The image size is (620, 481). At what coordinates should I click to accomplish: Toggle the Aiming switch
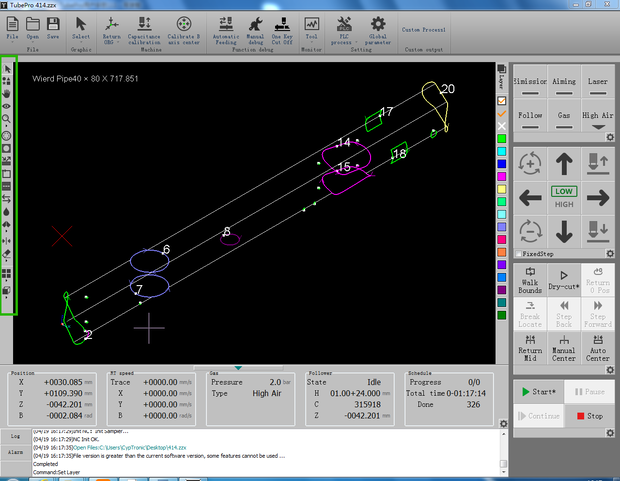coord(564,82)
